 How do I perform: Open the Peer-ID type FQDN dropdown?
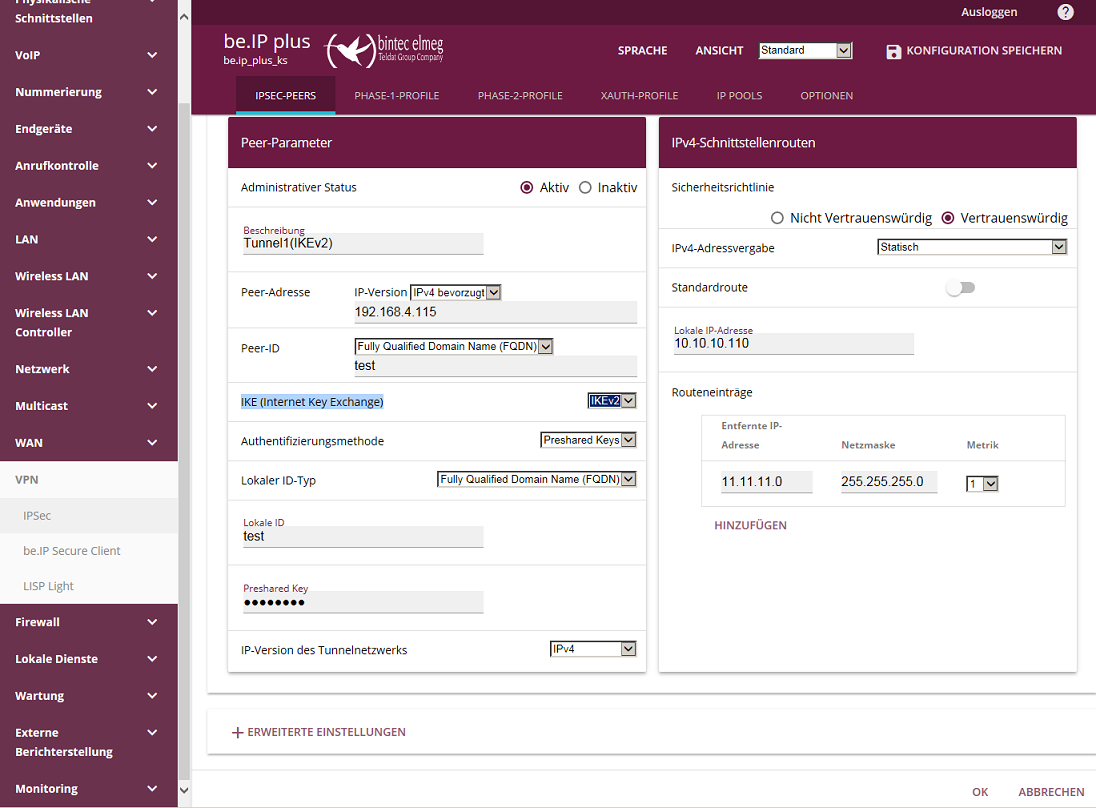point(454,346)
